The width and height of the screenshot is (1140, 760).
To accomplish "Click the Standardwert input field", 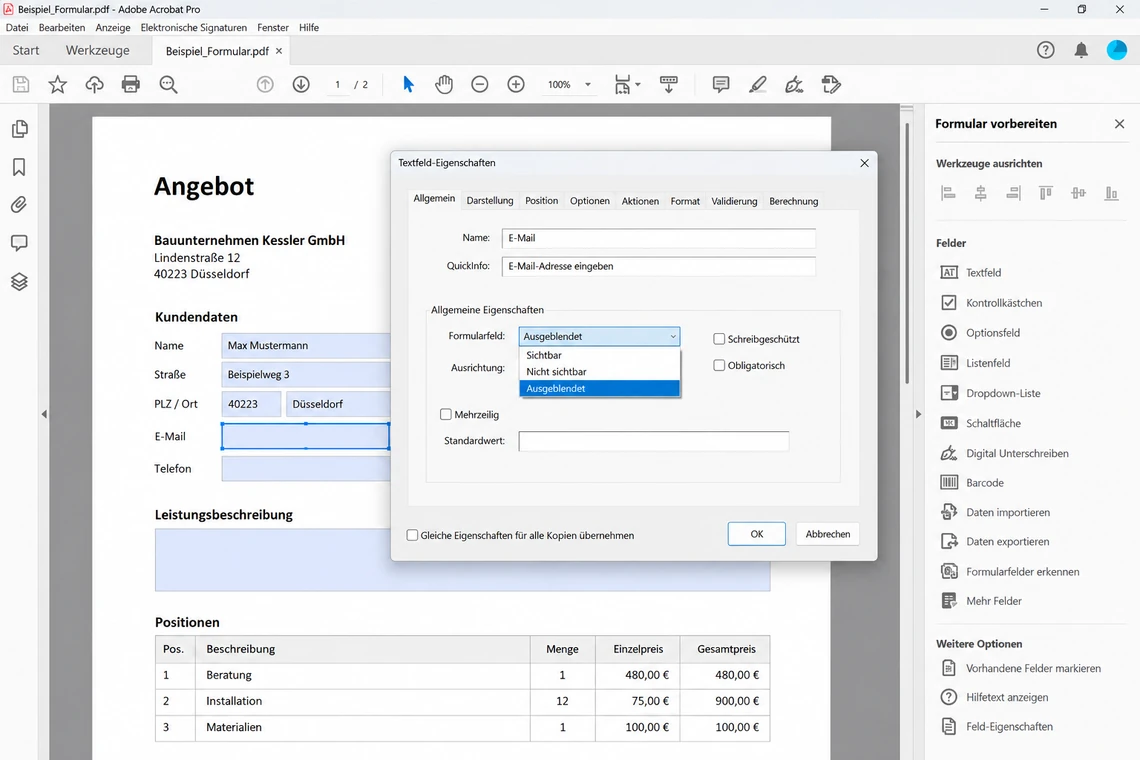I will pyautogui.click(x=654, y=441).
